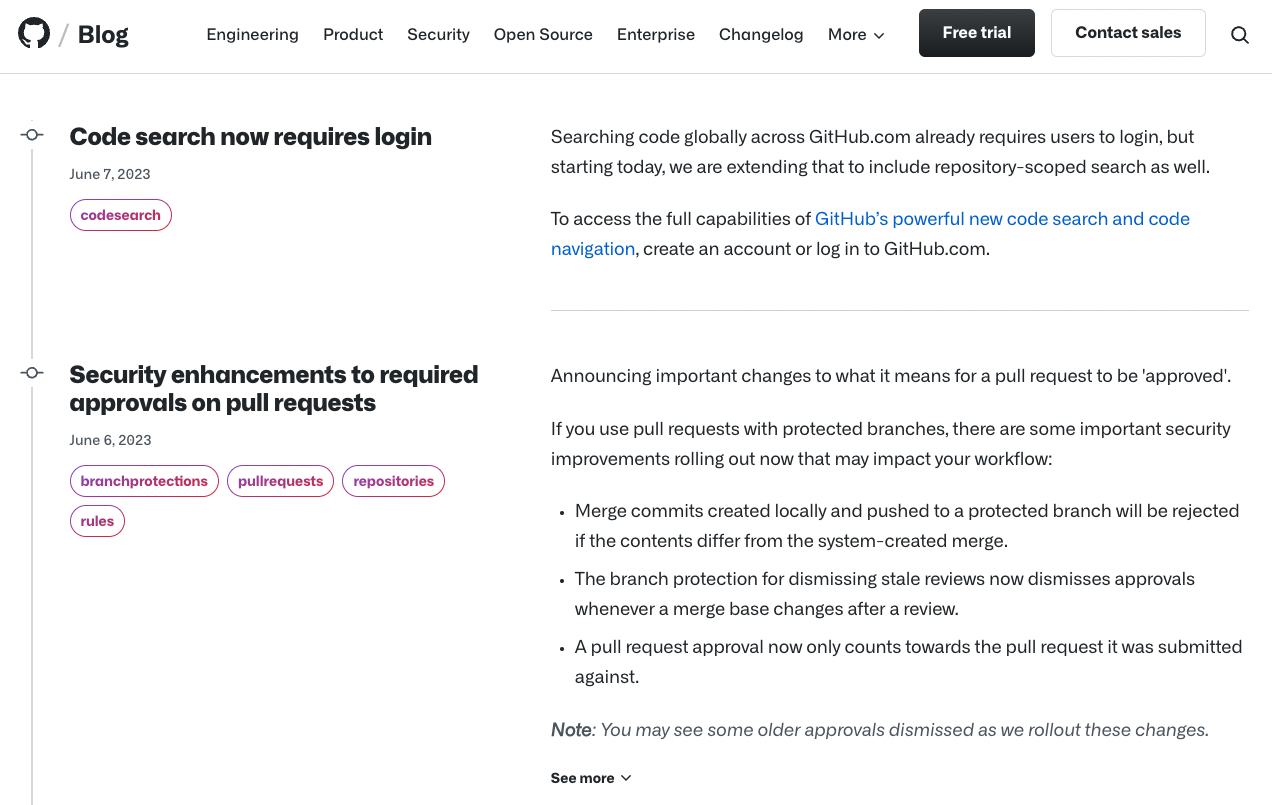This screenshot has width=1272, height=805.
Task: View the Changelog page
Action: coord(761,34)
